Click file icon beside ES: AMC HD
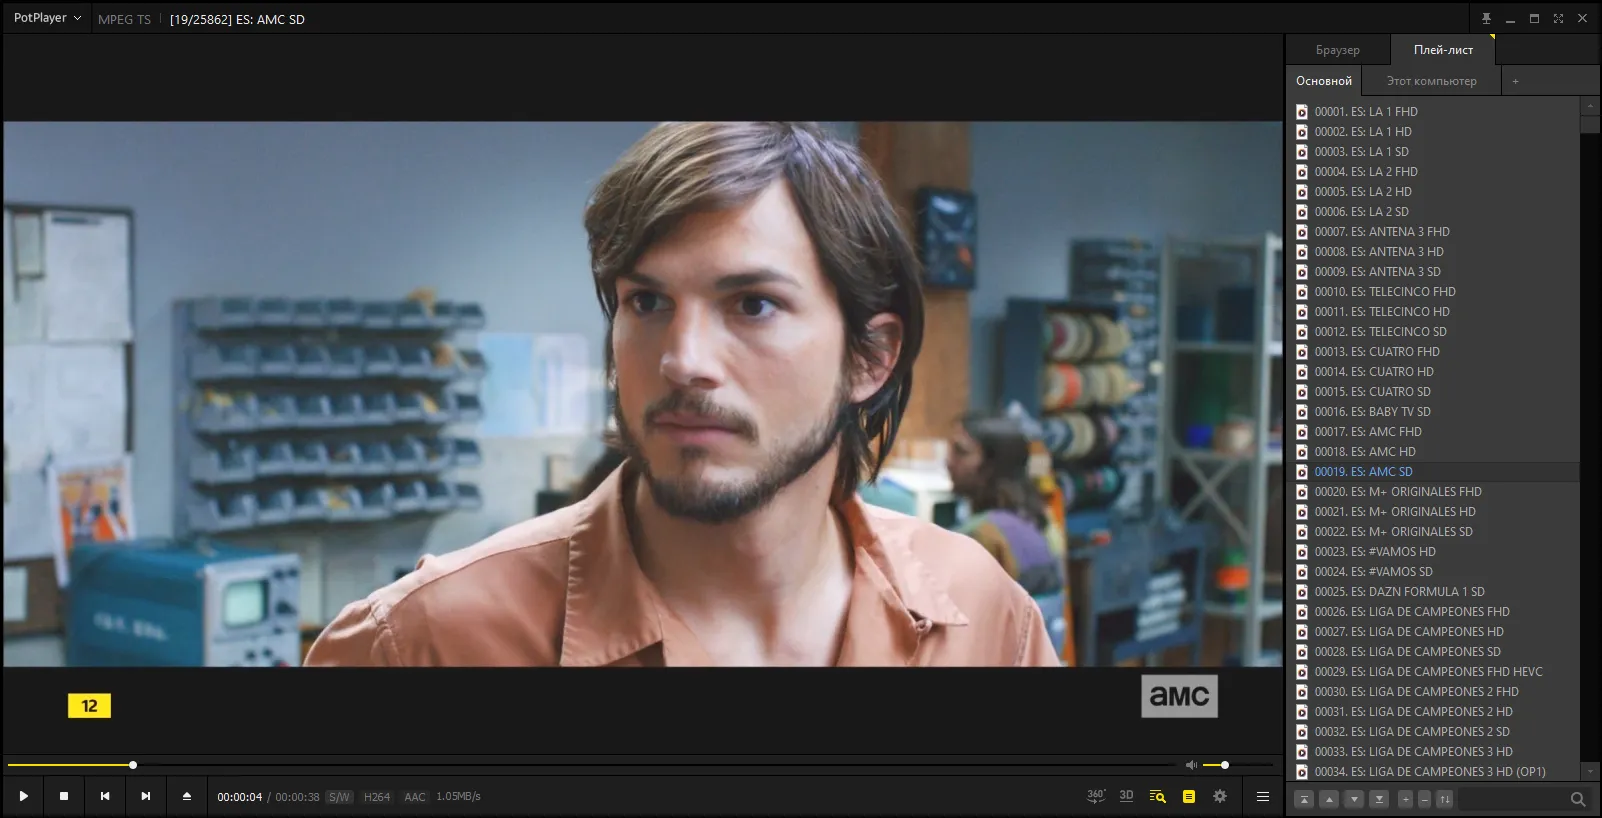The height and width of the screenshot is (818, 1602). point(1302,452)
